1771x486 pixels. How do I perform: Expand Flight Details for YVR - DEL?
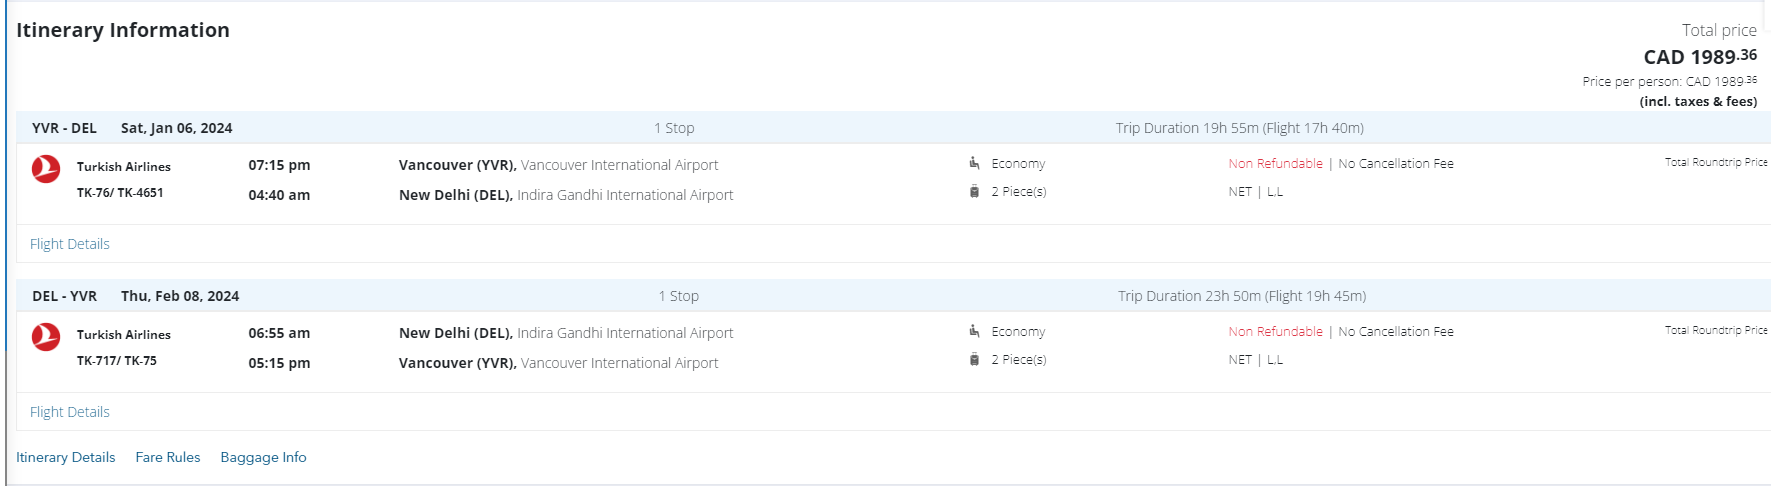coord(70,244)
